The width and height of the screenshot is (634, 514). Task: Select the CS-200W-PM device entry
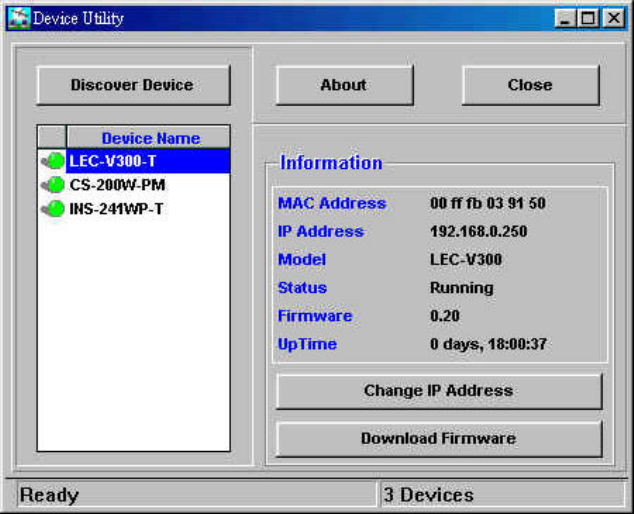pyautogui.click(x=117, y=185)
